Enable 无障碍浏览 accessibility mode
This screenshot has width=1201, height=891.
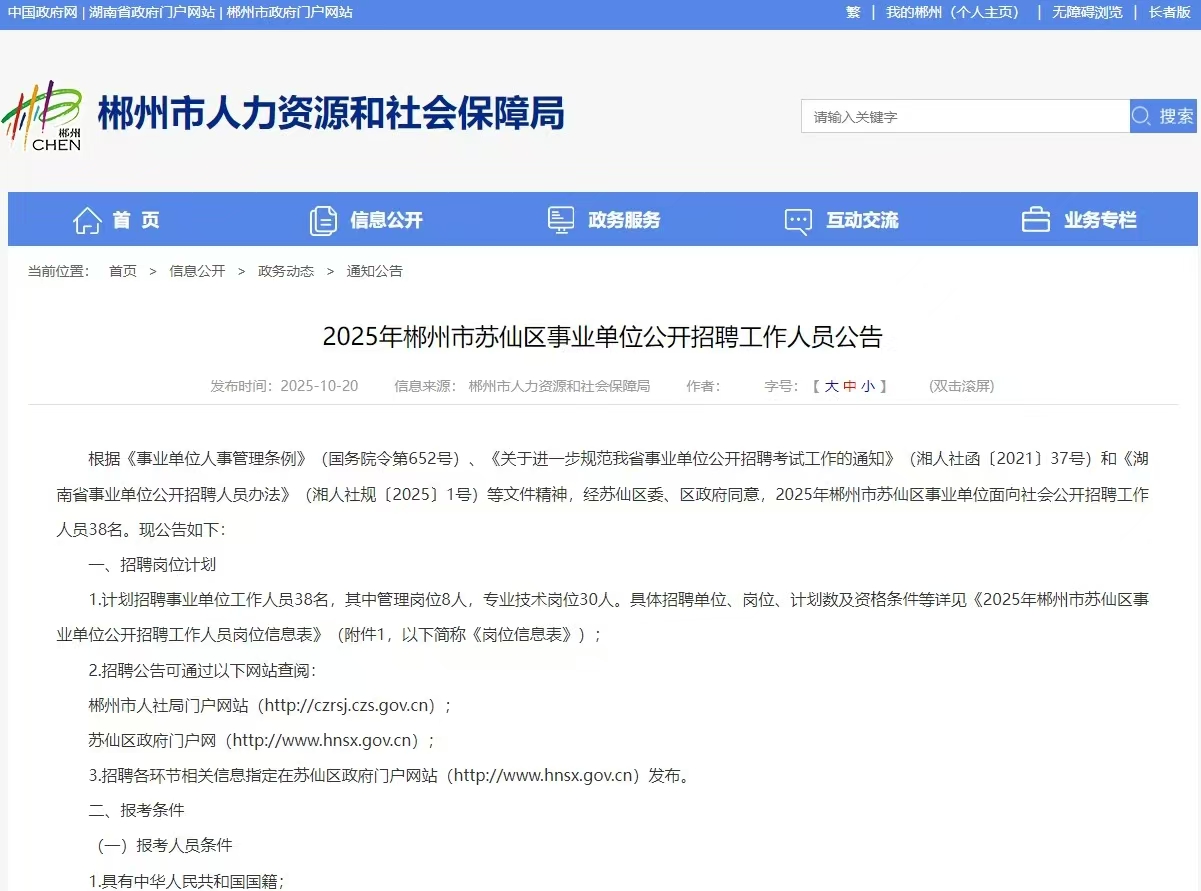tap(1087, 13)
